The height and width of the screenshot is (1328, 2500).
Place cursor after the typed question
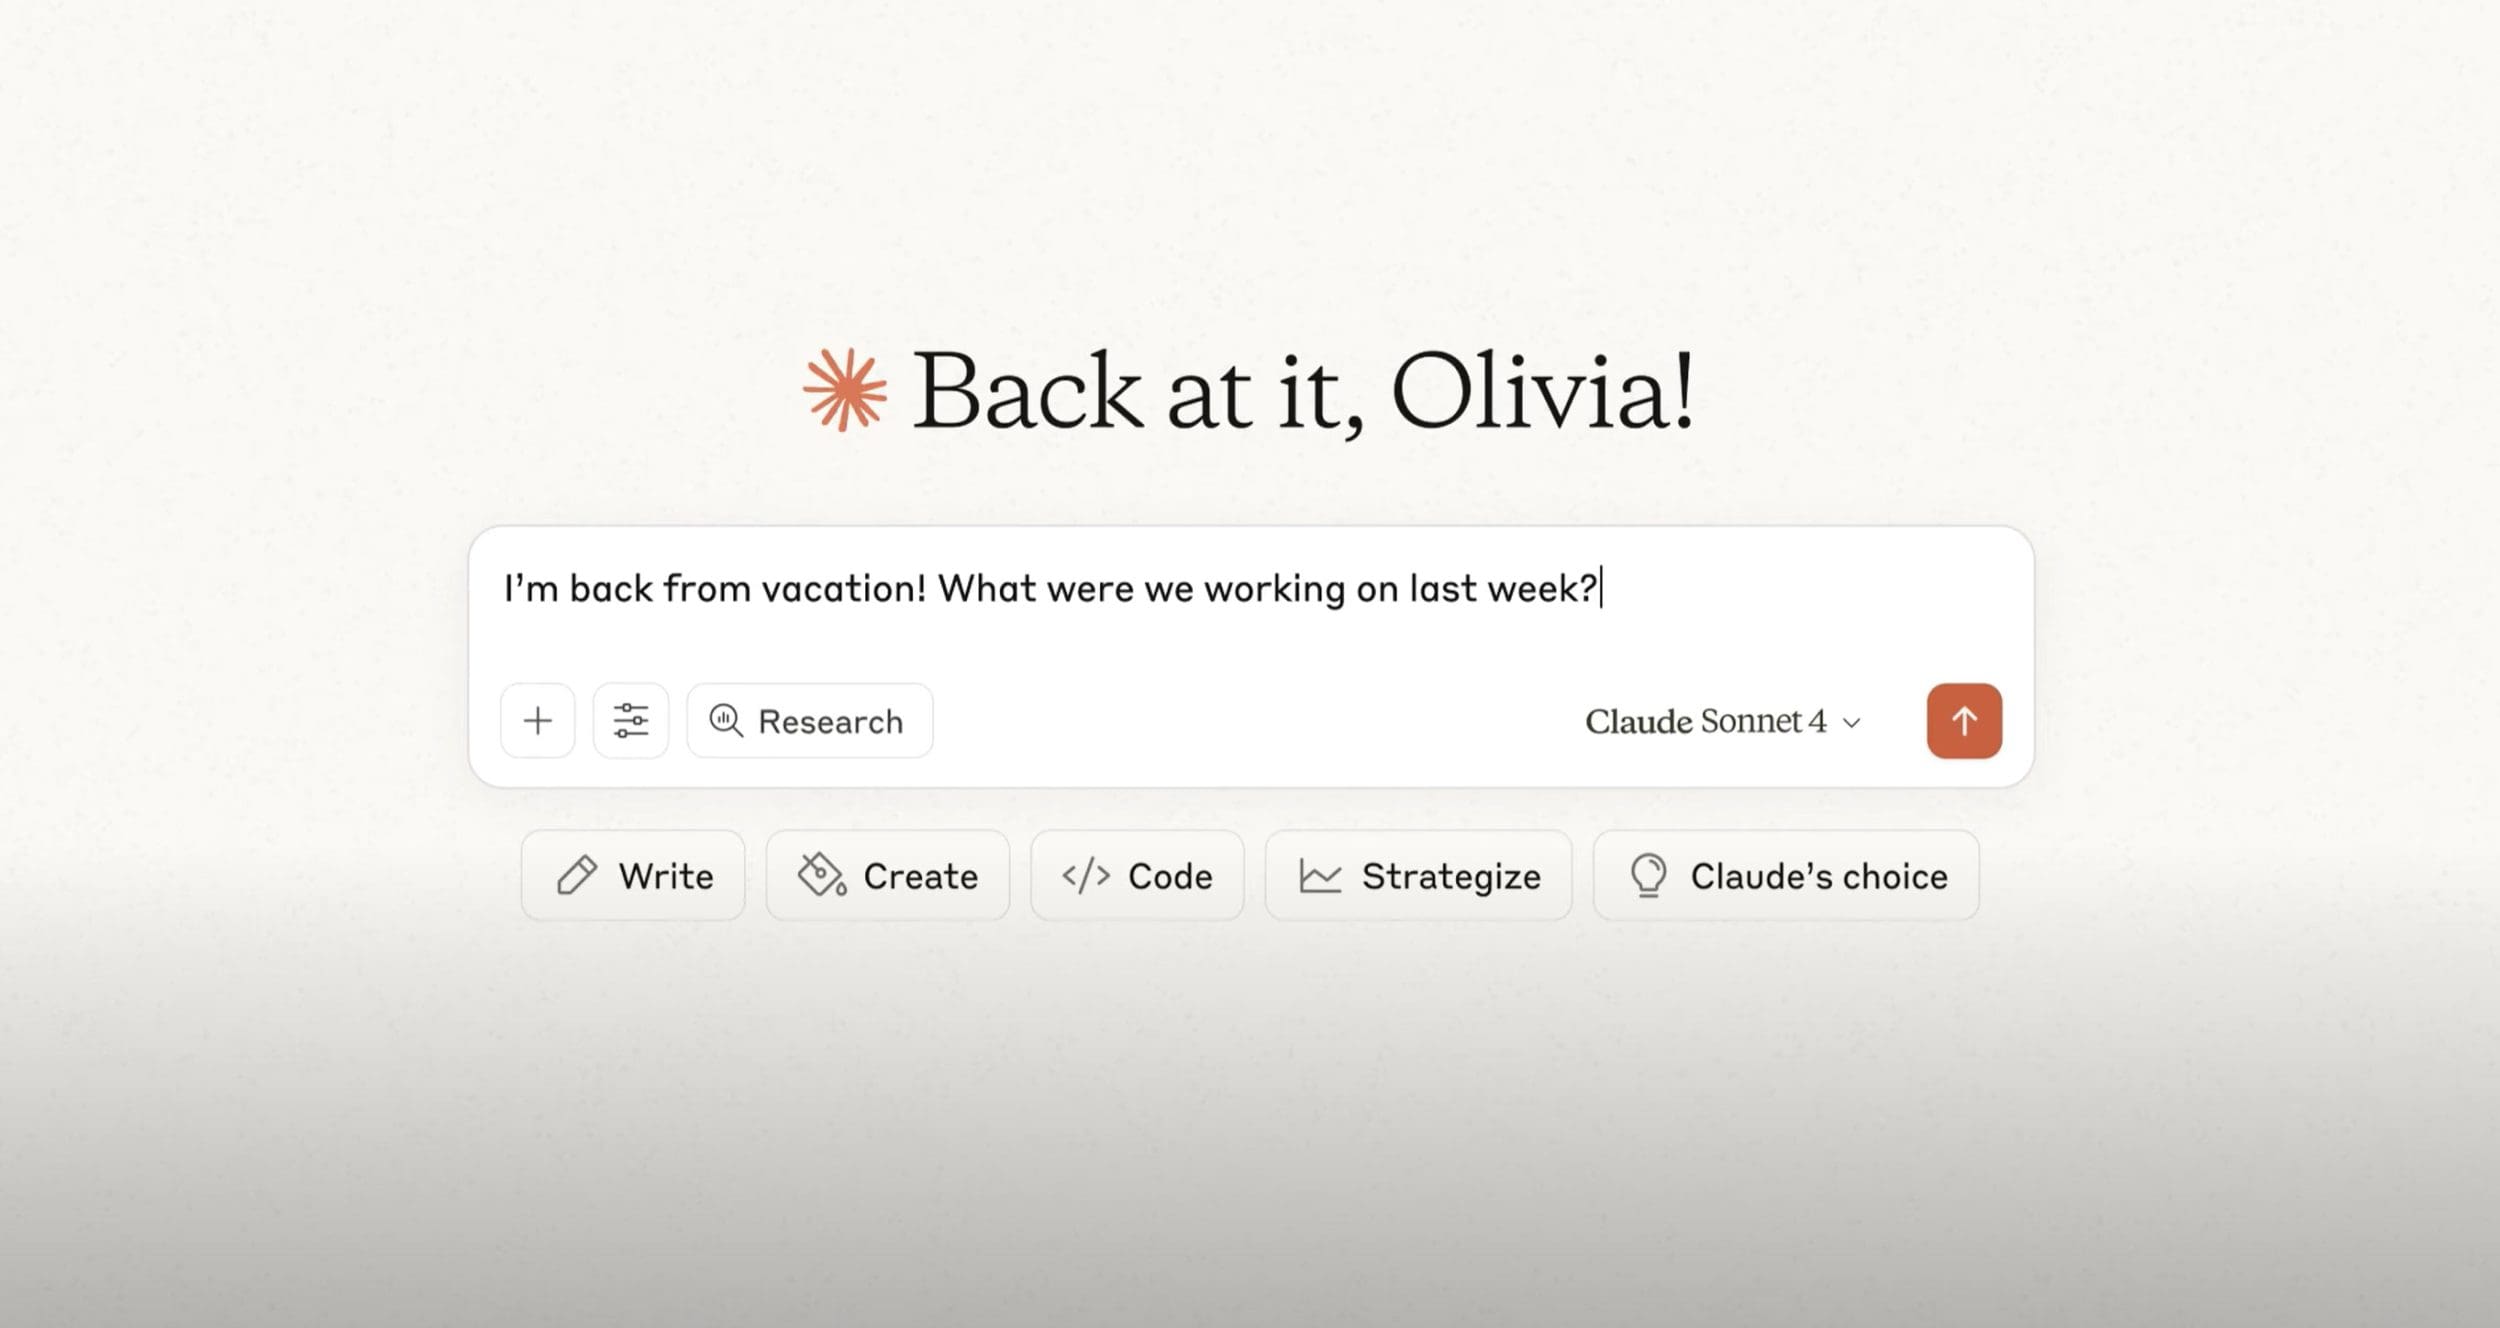[x=1601, y=588]
